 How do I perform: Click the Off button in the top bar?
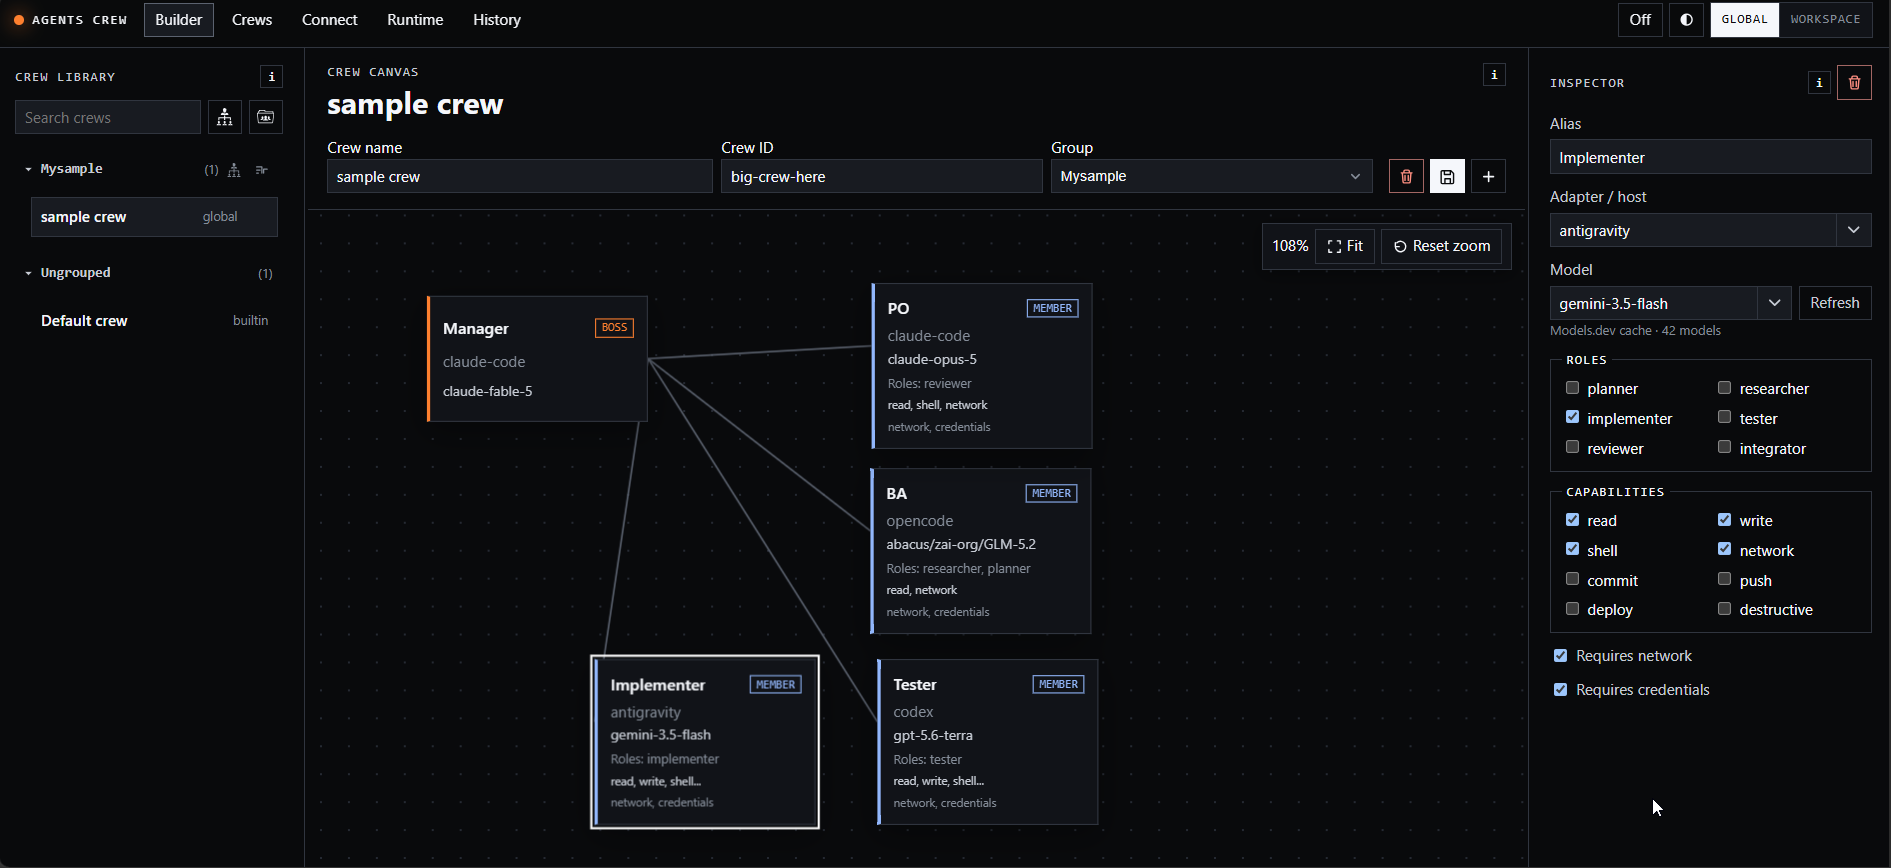(x=1640, y=20)
